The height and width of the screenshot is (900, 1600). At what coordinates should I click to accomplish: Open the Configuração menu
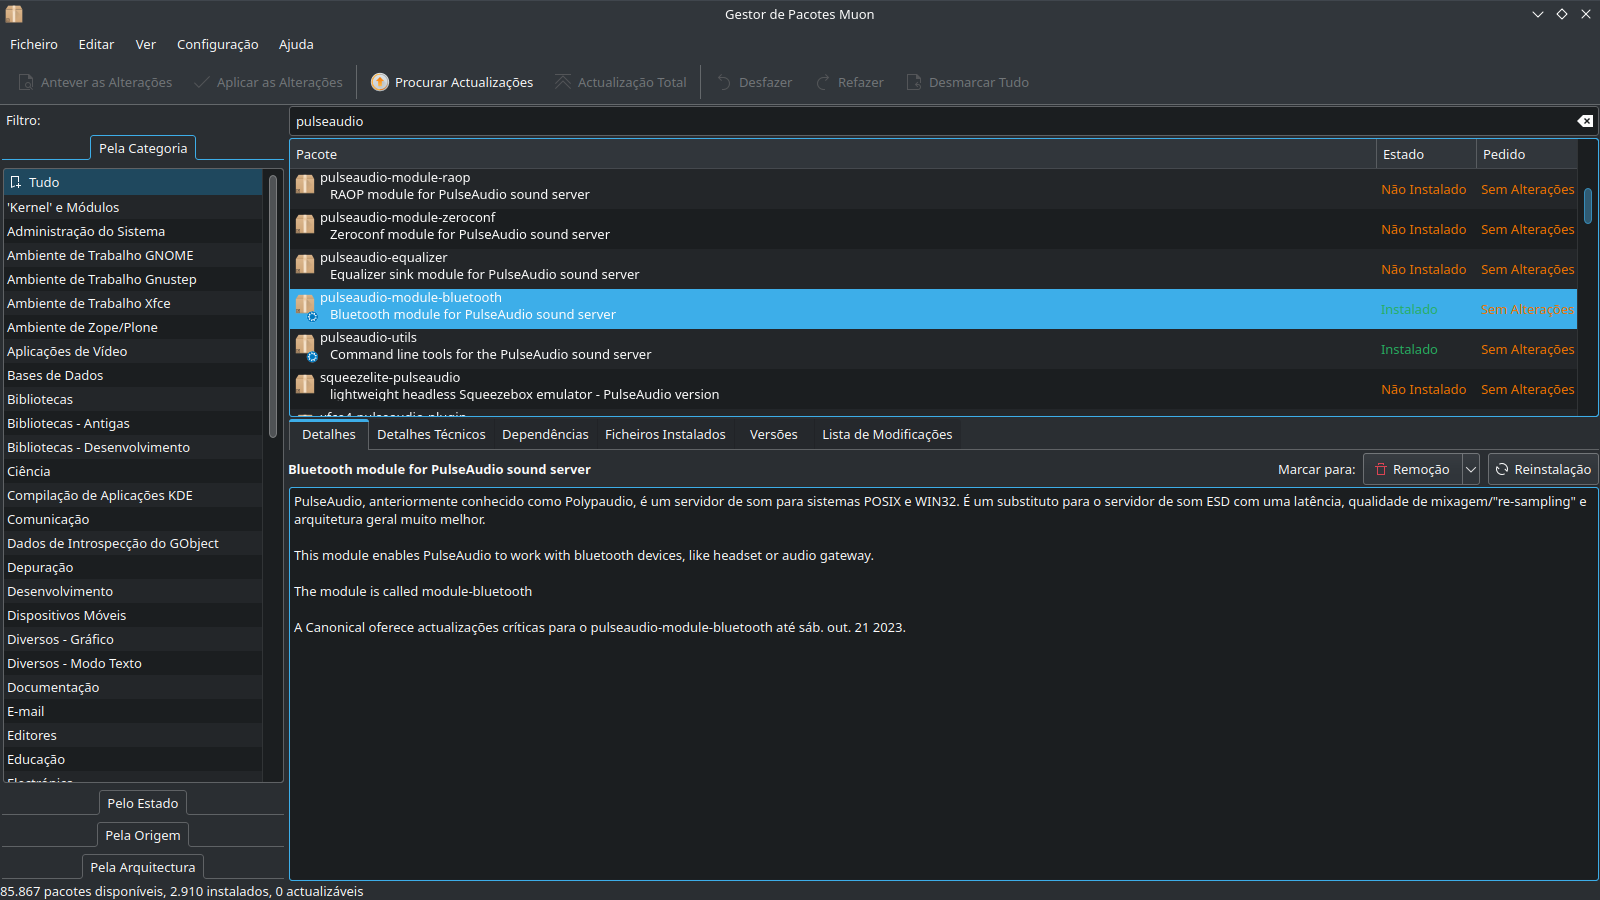(217, 44)
